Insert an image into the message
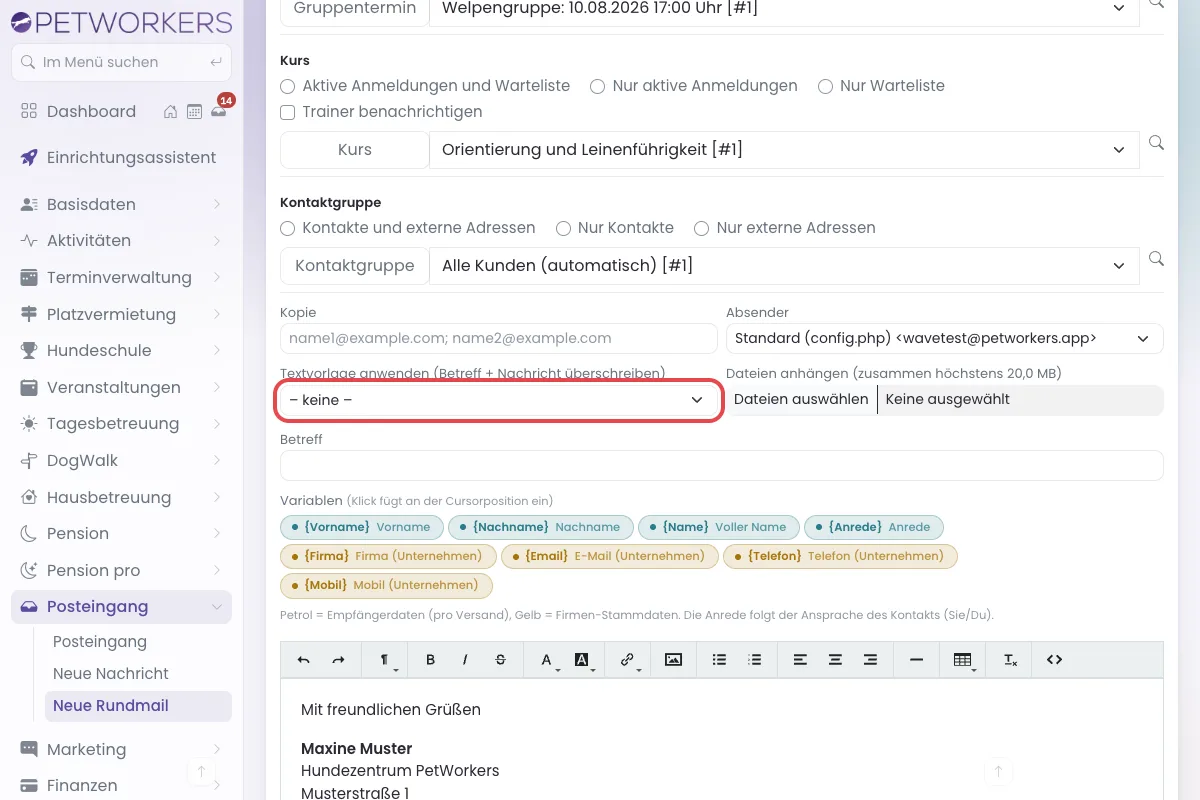The image size is (1200, 800). [x=673, y=660]
